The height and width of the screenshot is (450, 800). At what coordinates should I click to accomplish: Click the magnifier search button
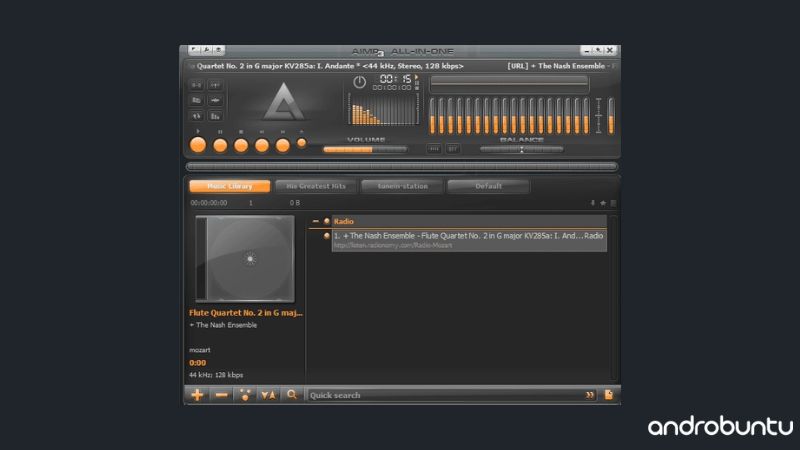pos(292,395)
